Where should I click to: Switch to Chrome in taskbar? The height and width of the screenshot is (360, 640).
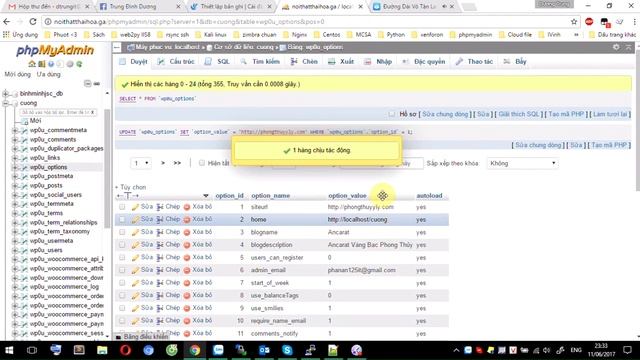tap(195, 350)
